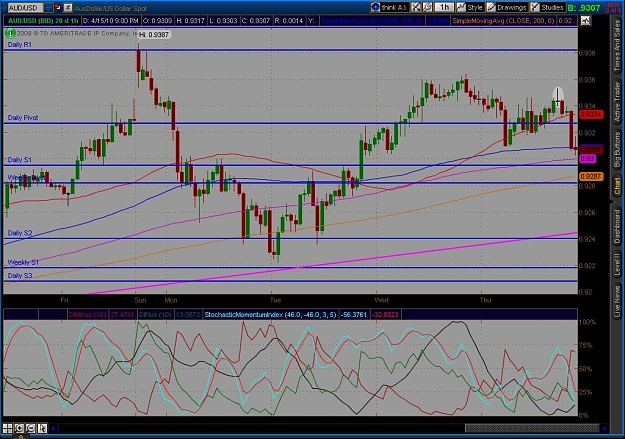
Task: Click the B: .9307 bid quote
Action: (x=584, y=8)
